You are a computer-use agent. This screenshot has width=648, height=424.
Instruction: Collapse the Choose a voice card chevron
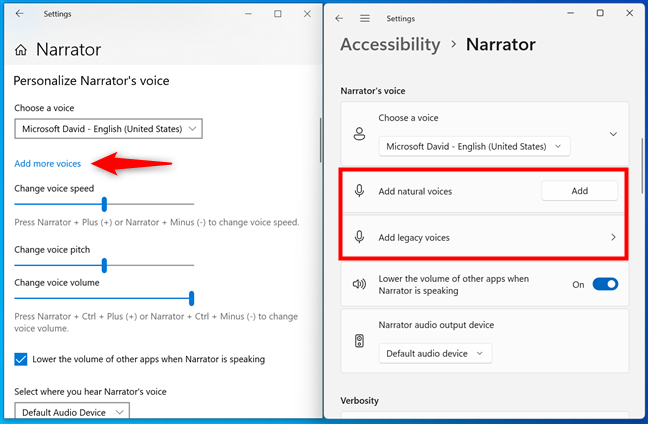point(613,134)
